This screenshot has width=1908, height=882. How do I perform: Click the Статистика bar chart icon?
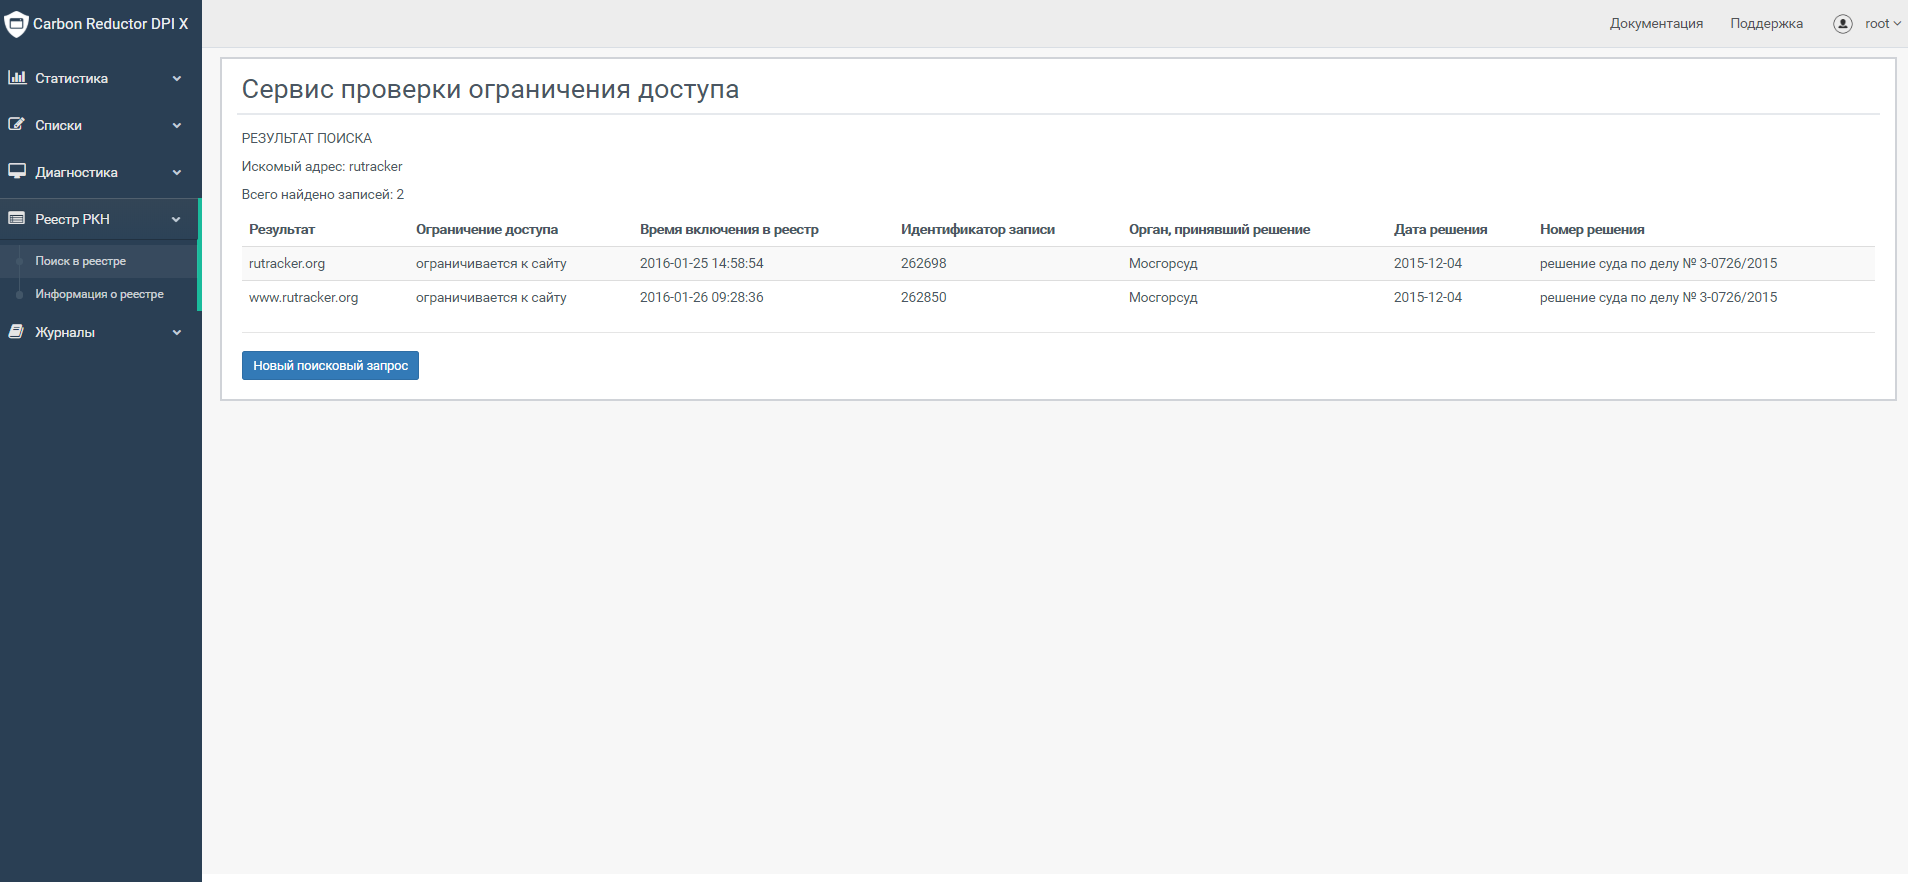(17, 77)
